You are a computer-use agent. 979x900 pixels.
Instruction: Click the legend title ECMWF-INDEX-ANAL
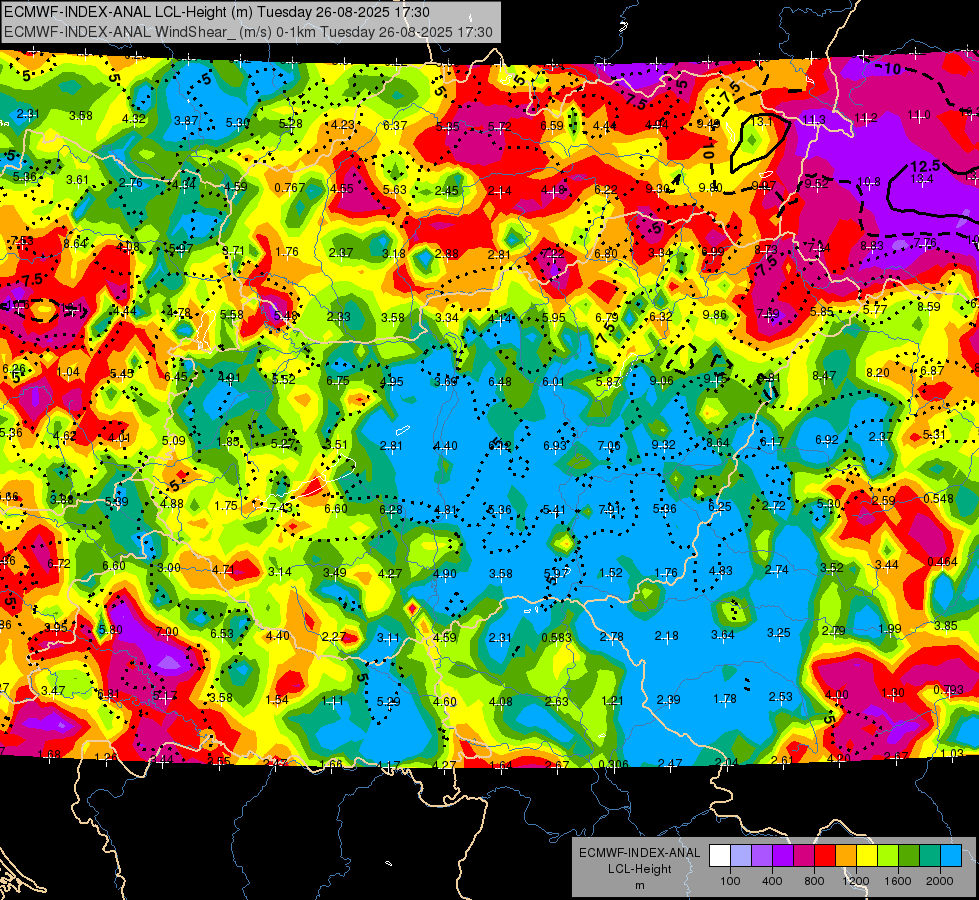pos(640,853)
